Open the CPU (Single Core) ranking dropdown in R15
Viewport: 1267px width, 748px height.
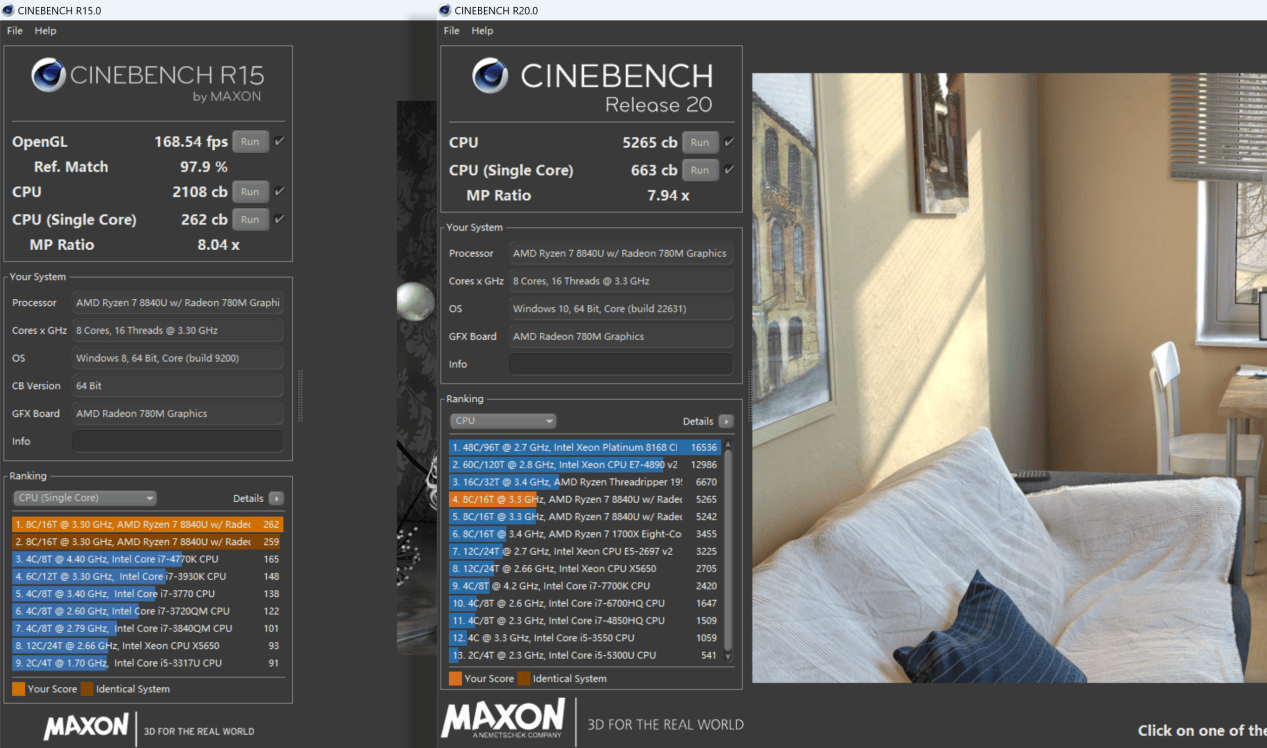(x=85, y=498)
